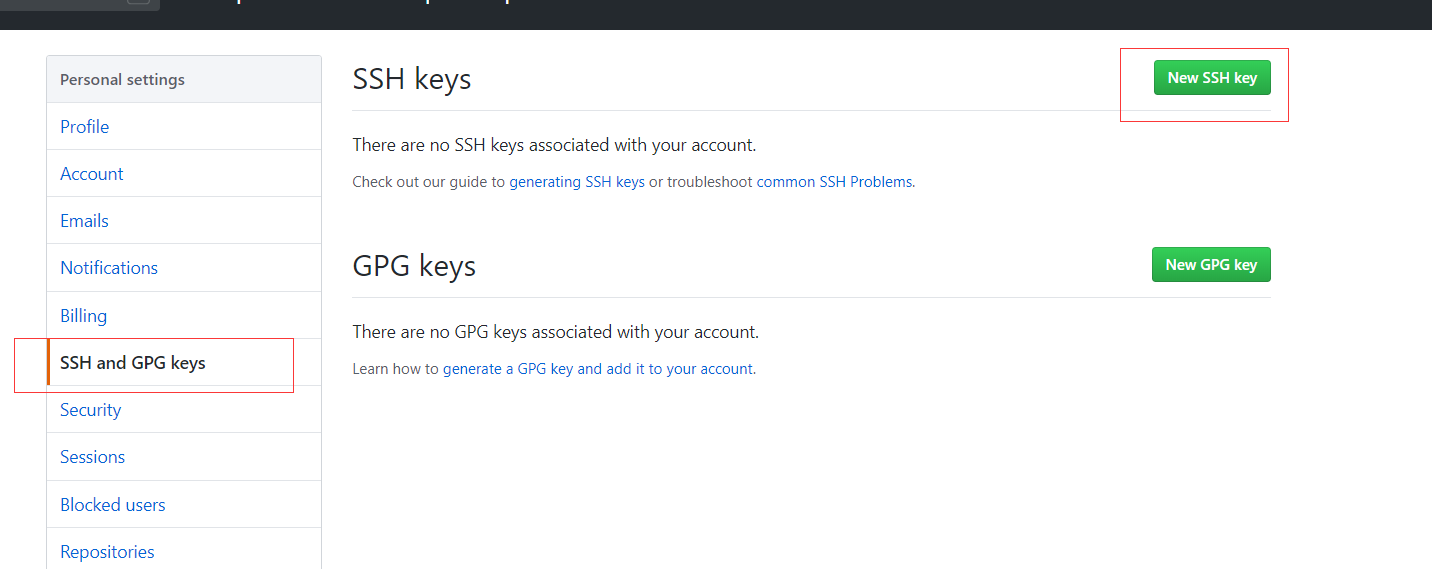Navigate to Security settings

coord(91,410)
